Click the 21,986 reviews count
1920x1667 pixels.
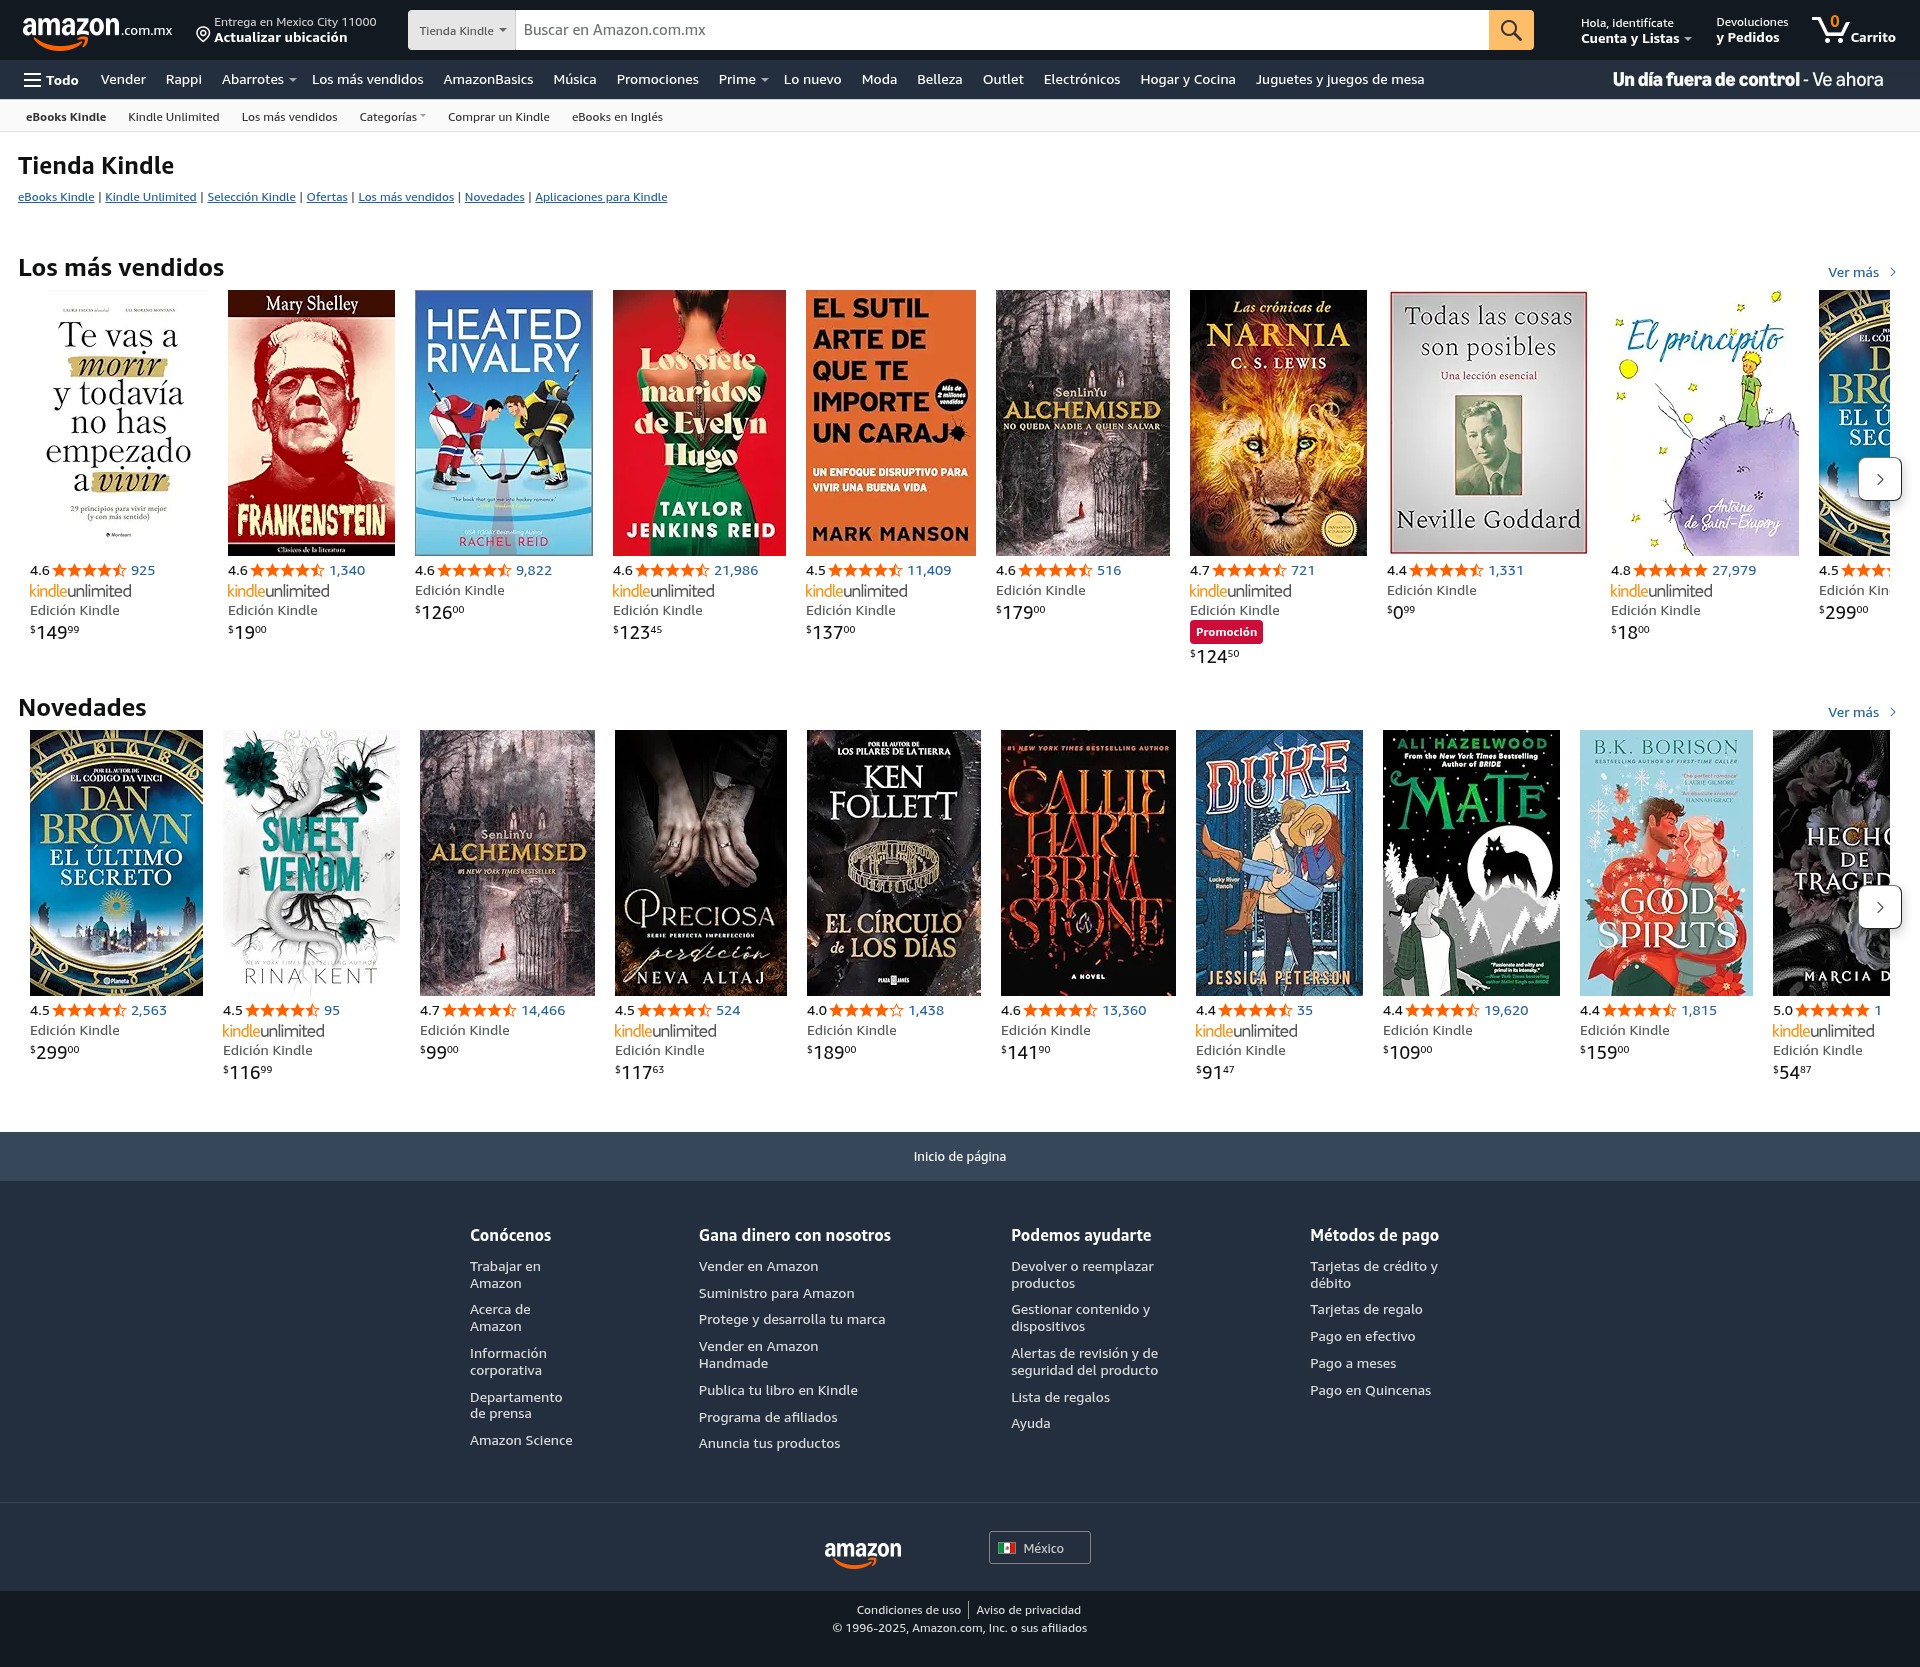click(737, 570)
